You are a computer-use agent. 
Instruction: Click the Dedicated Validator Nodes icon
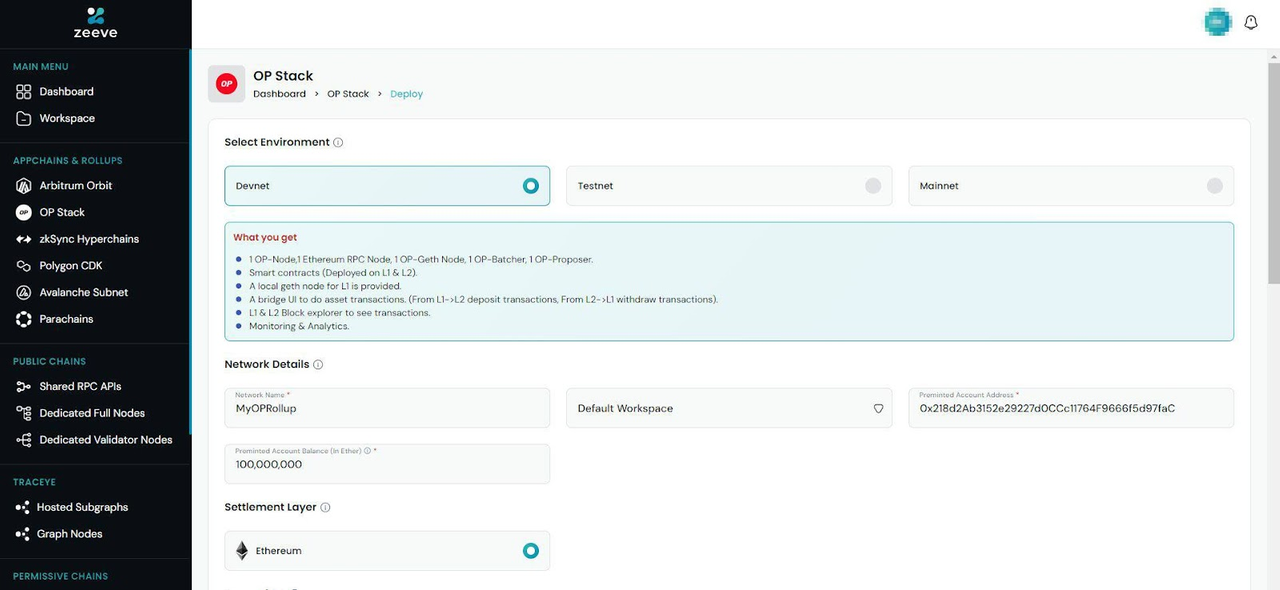24,440
